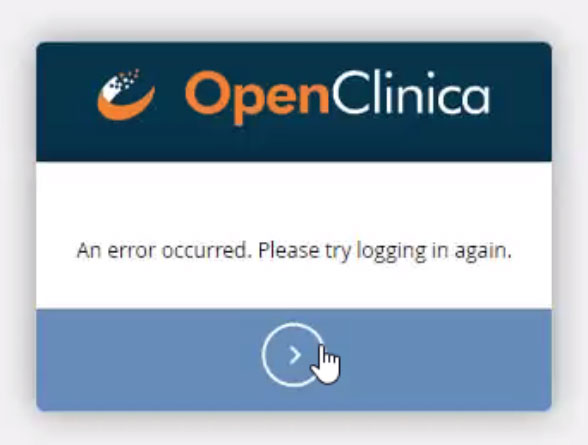Click the word "error" in the message

coord(131,251)
